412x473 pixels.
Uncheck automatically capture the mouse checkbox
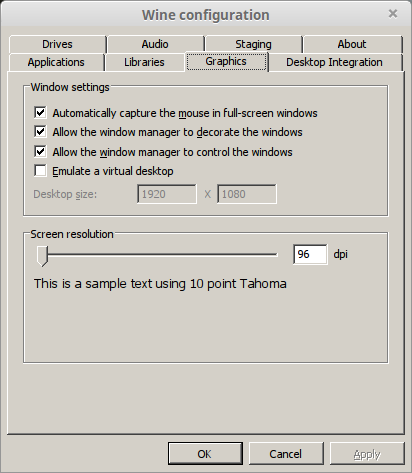tap(40, 113)
